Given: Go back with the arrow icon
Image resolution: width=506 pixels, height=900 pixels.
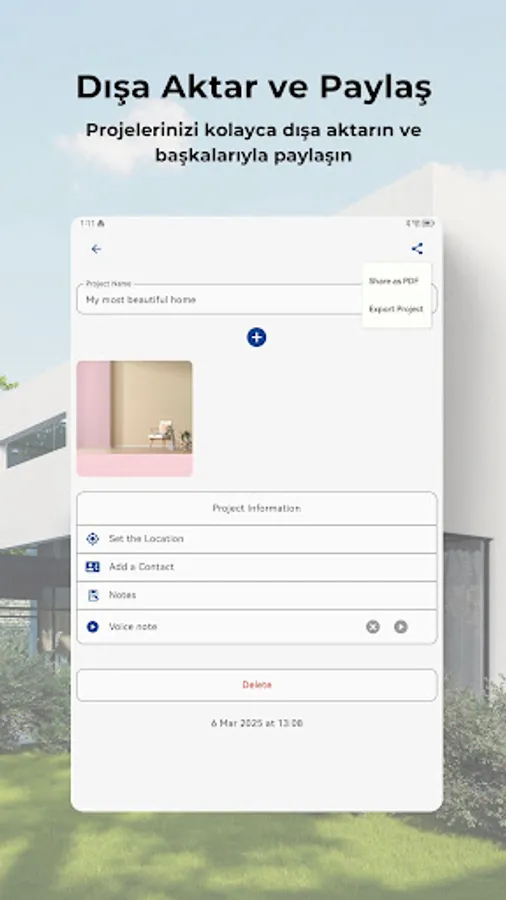Looking at the screenshot, I should tap(96, 249).
